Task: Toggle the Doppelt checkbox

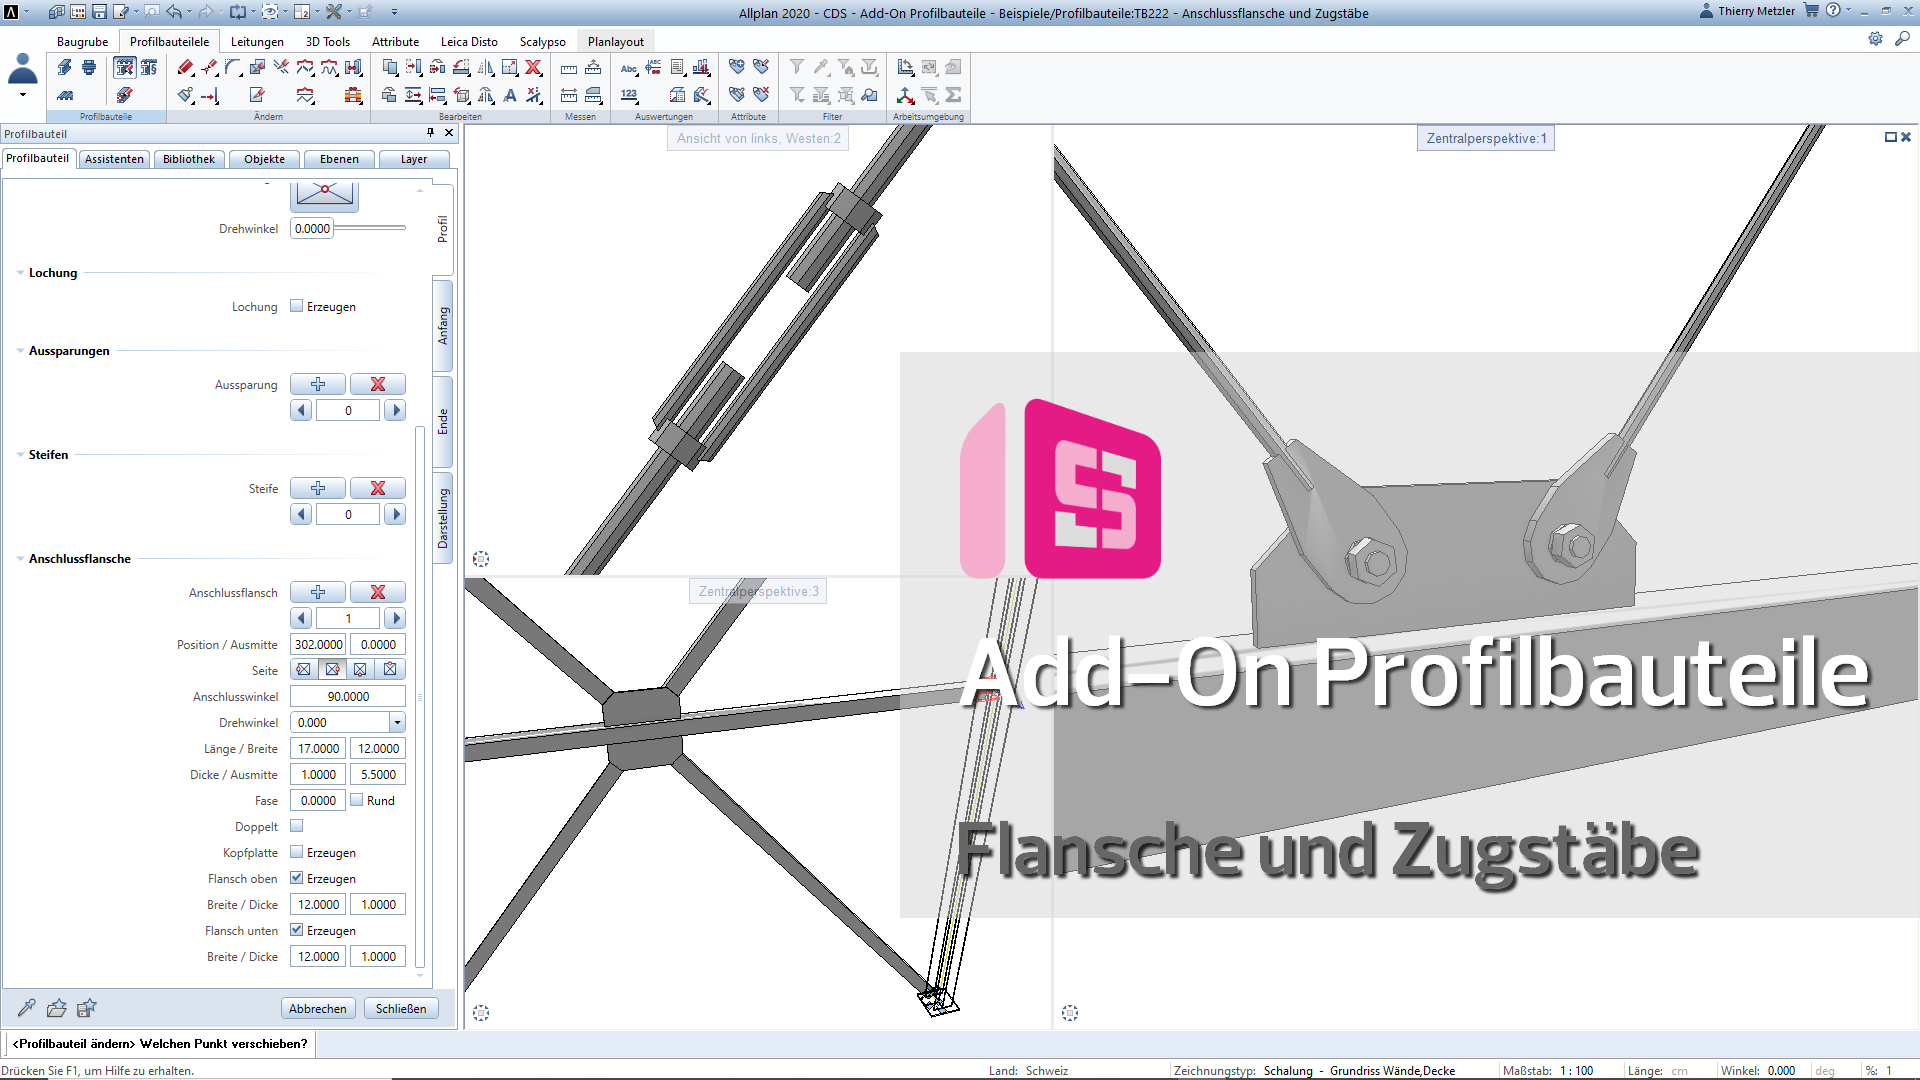Action: coord(297,826)
